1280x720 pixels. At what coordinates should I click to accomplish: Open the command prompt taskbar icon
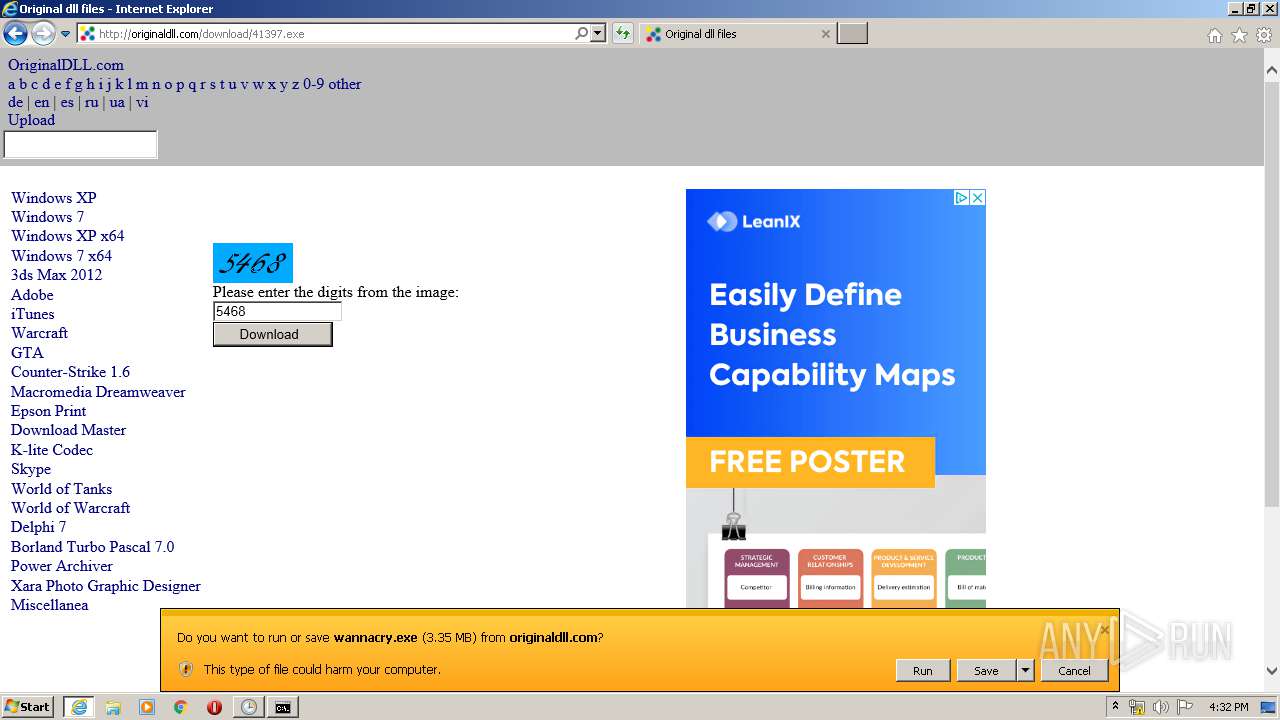(x=283, y=707)
